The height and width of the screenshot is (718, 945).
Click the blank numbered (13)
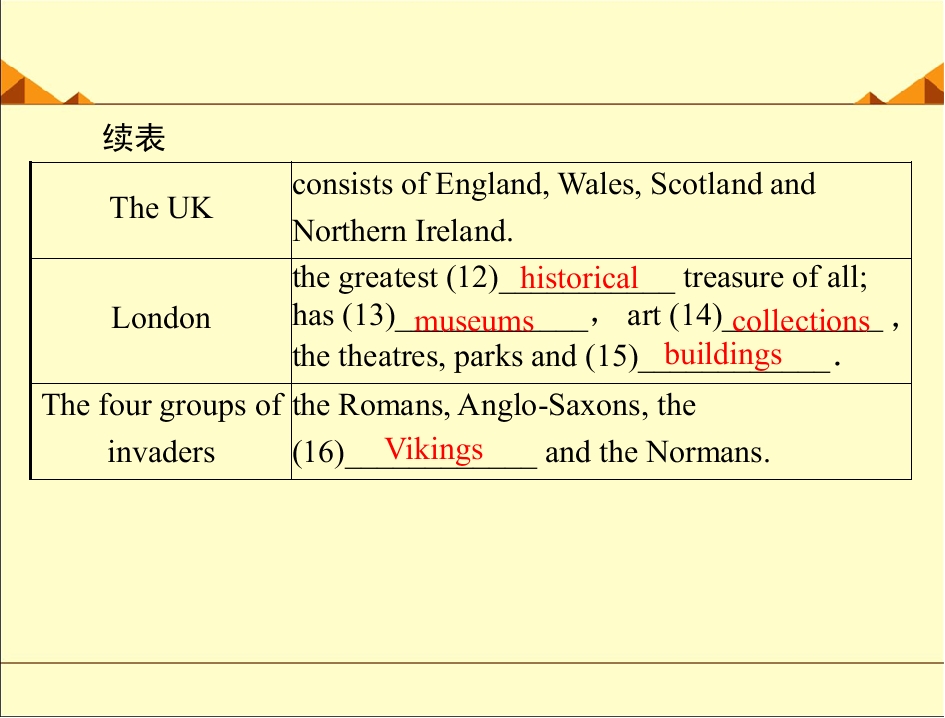click(x=491, y=320)
